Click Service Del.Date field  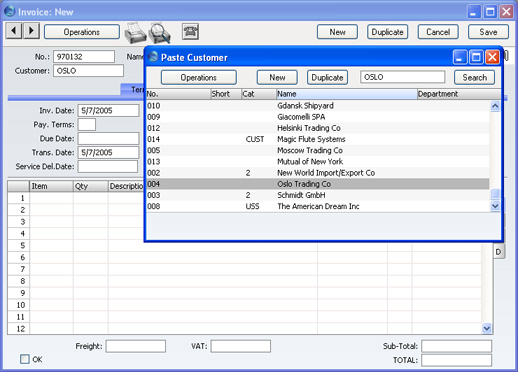(x=108, y=166)
